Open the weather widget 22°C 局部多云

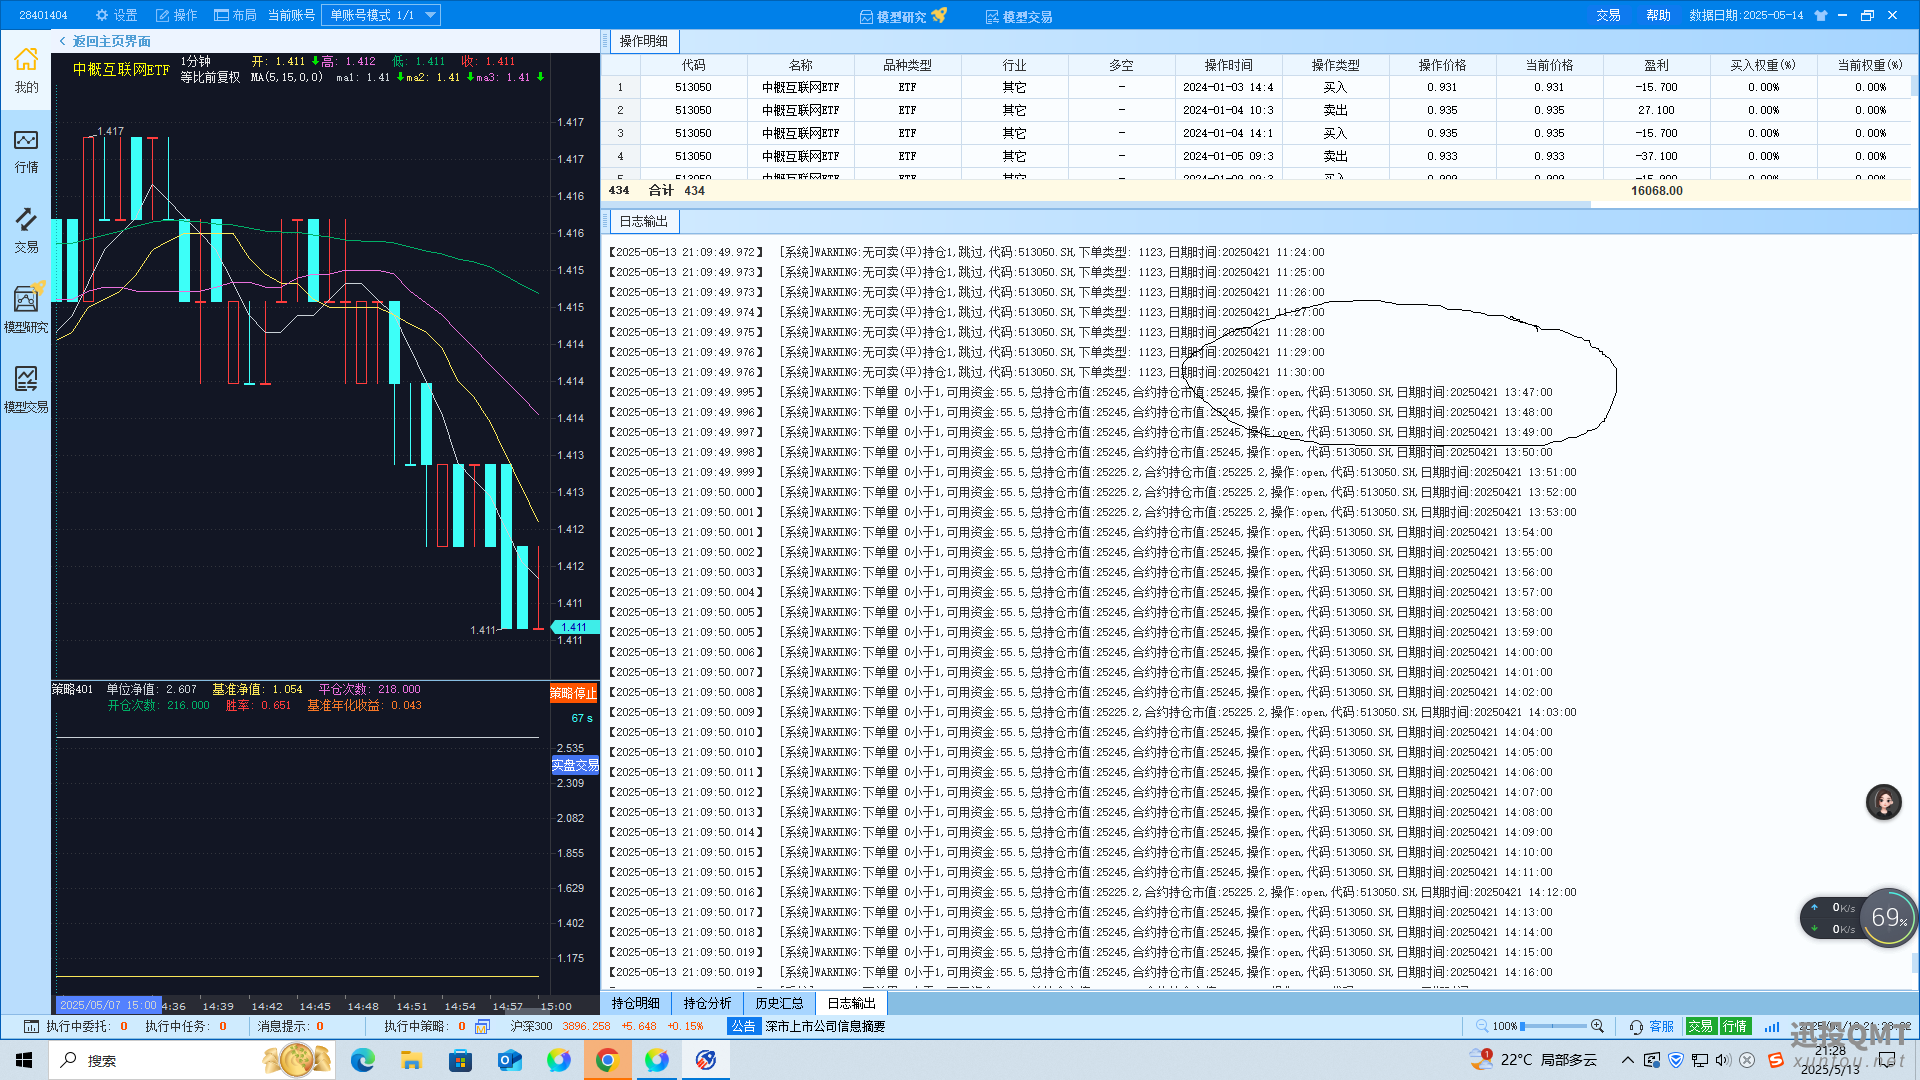tap(1534, 1060)
